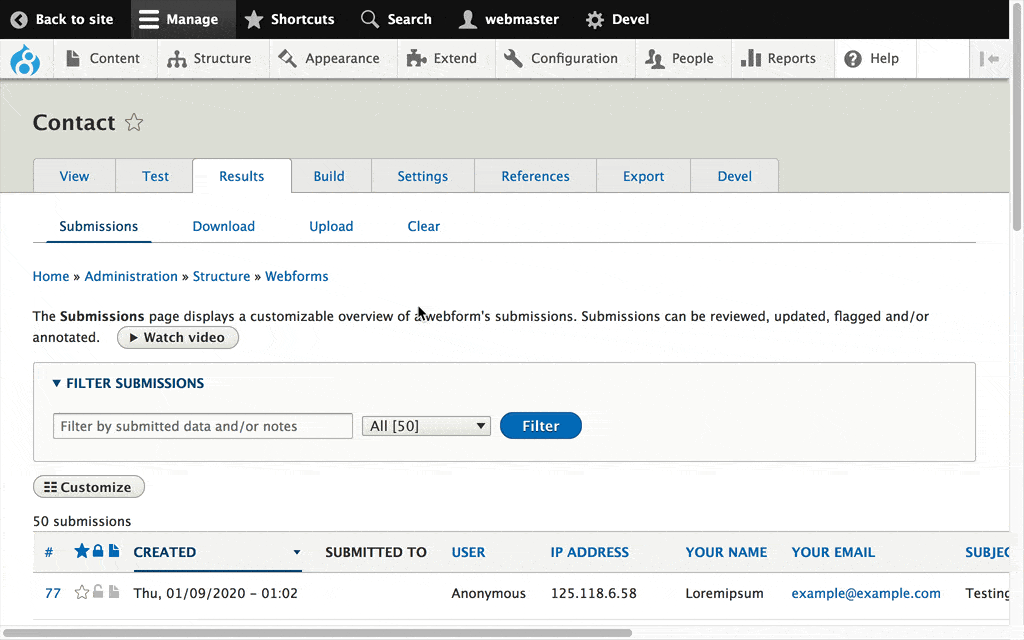Sort by IP Address column header
Screen dimensions: 1024x640
tap(590, 552)
